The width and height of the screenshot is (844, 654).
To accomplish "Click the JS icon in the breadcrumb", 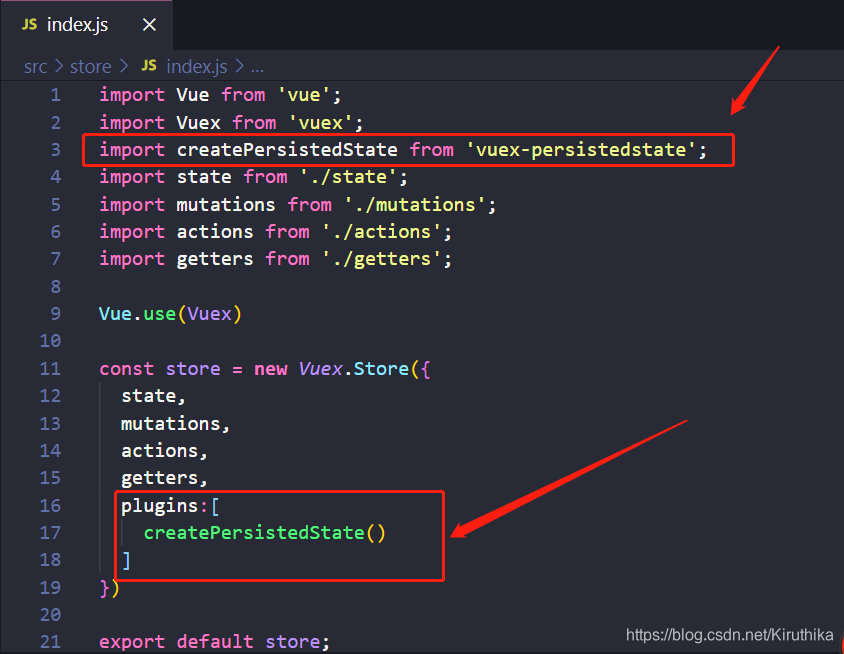I will point(149,66).
